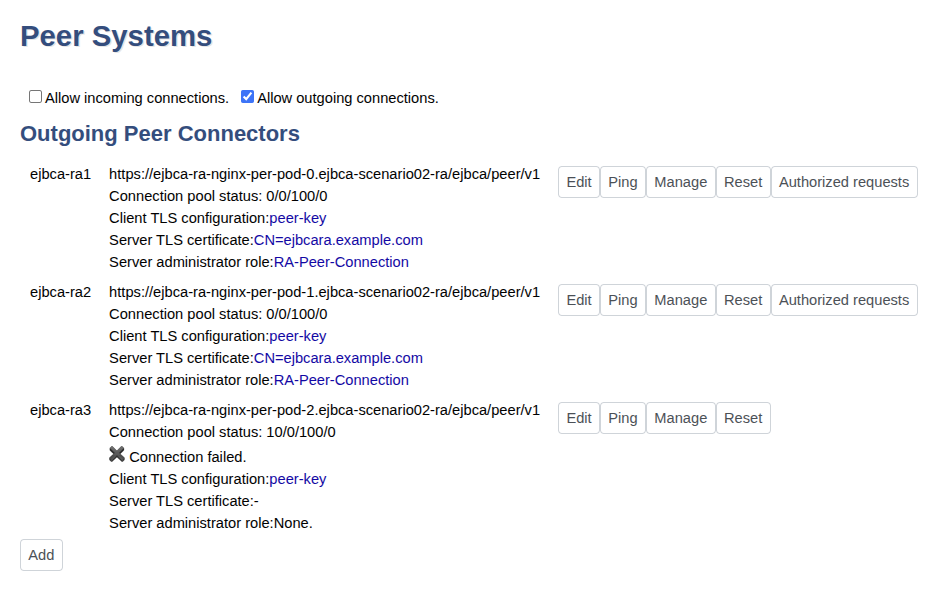Screen dimensions: 944x589
Task: Ping the ejbca-ra1 peer
Action: (622, 182)
